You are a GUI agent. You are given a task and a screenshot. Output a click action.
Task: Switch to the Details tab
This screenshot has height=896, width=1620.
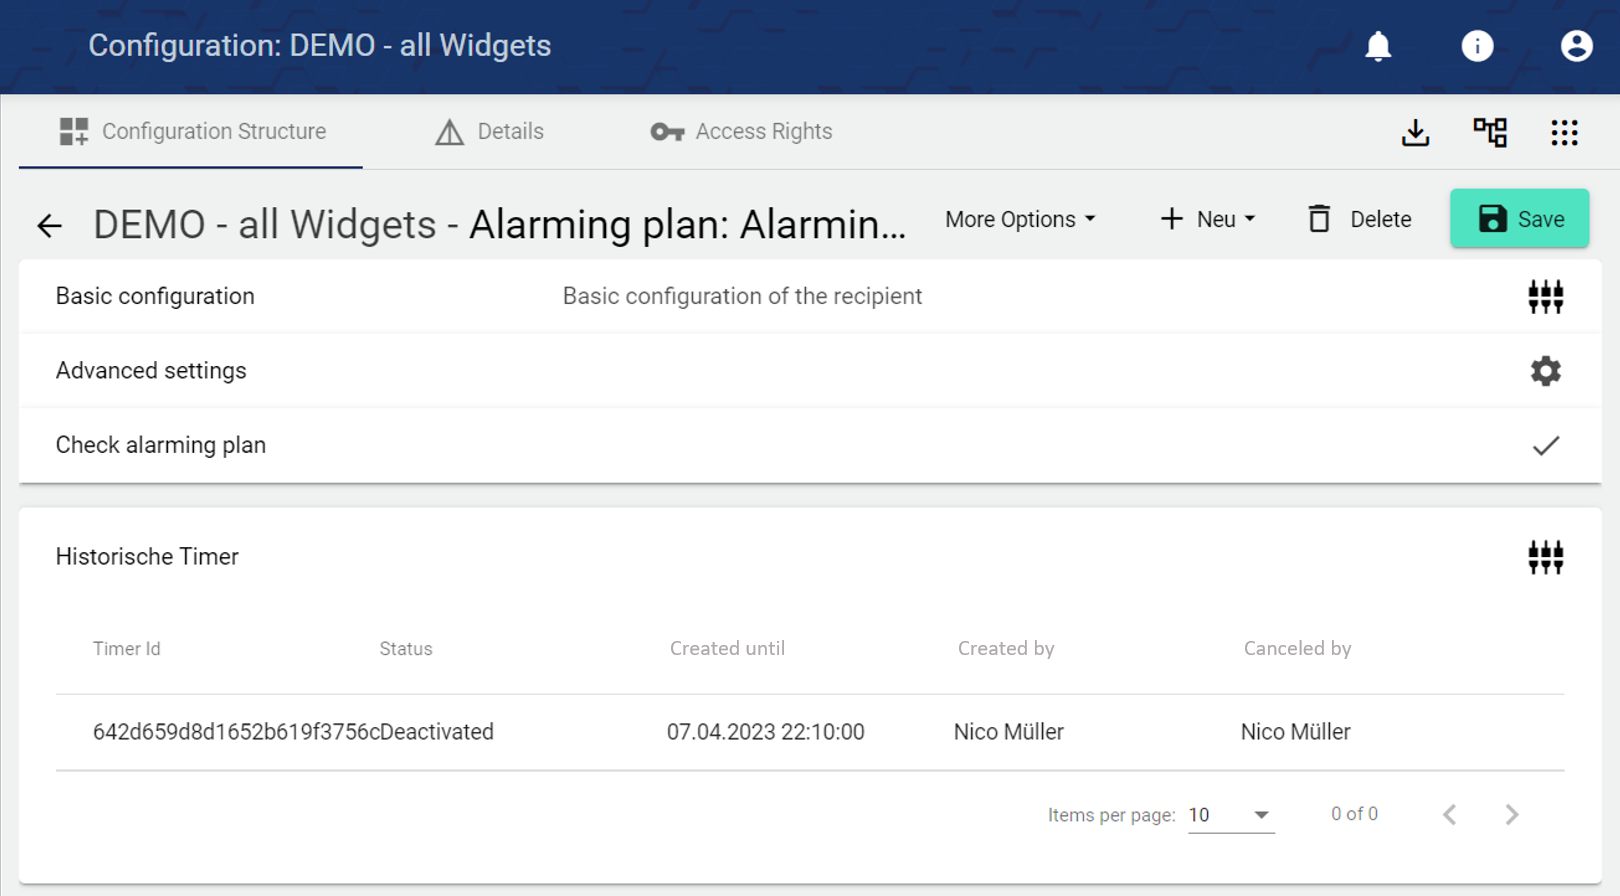490,132
